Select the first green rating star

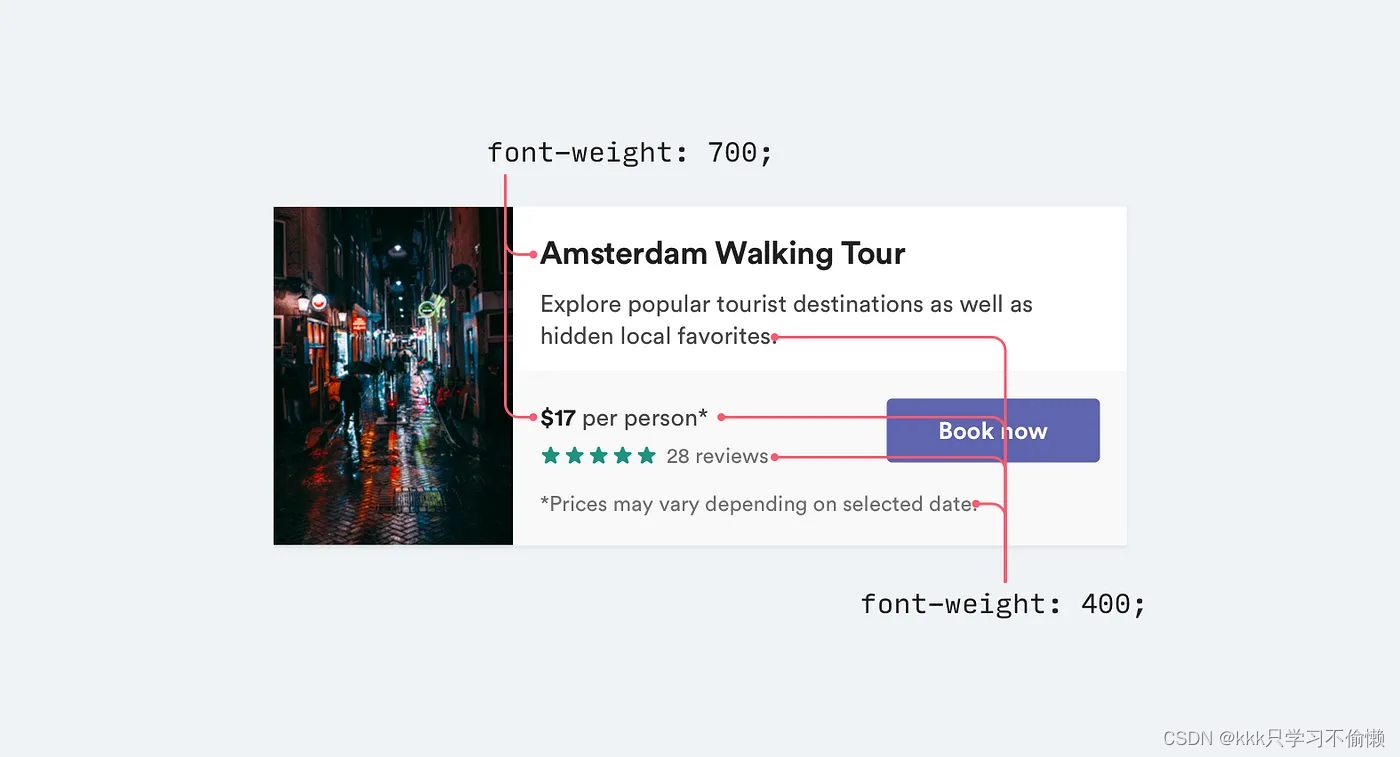click(550, 456)
